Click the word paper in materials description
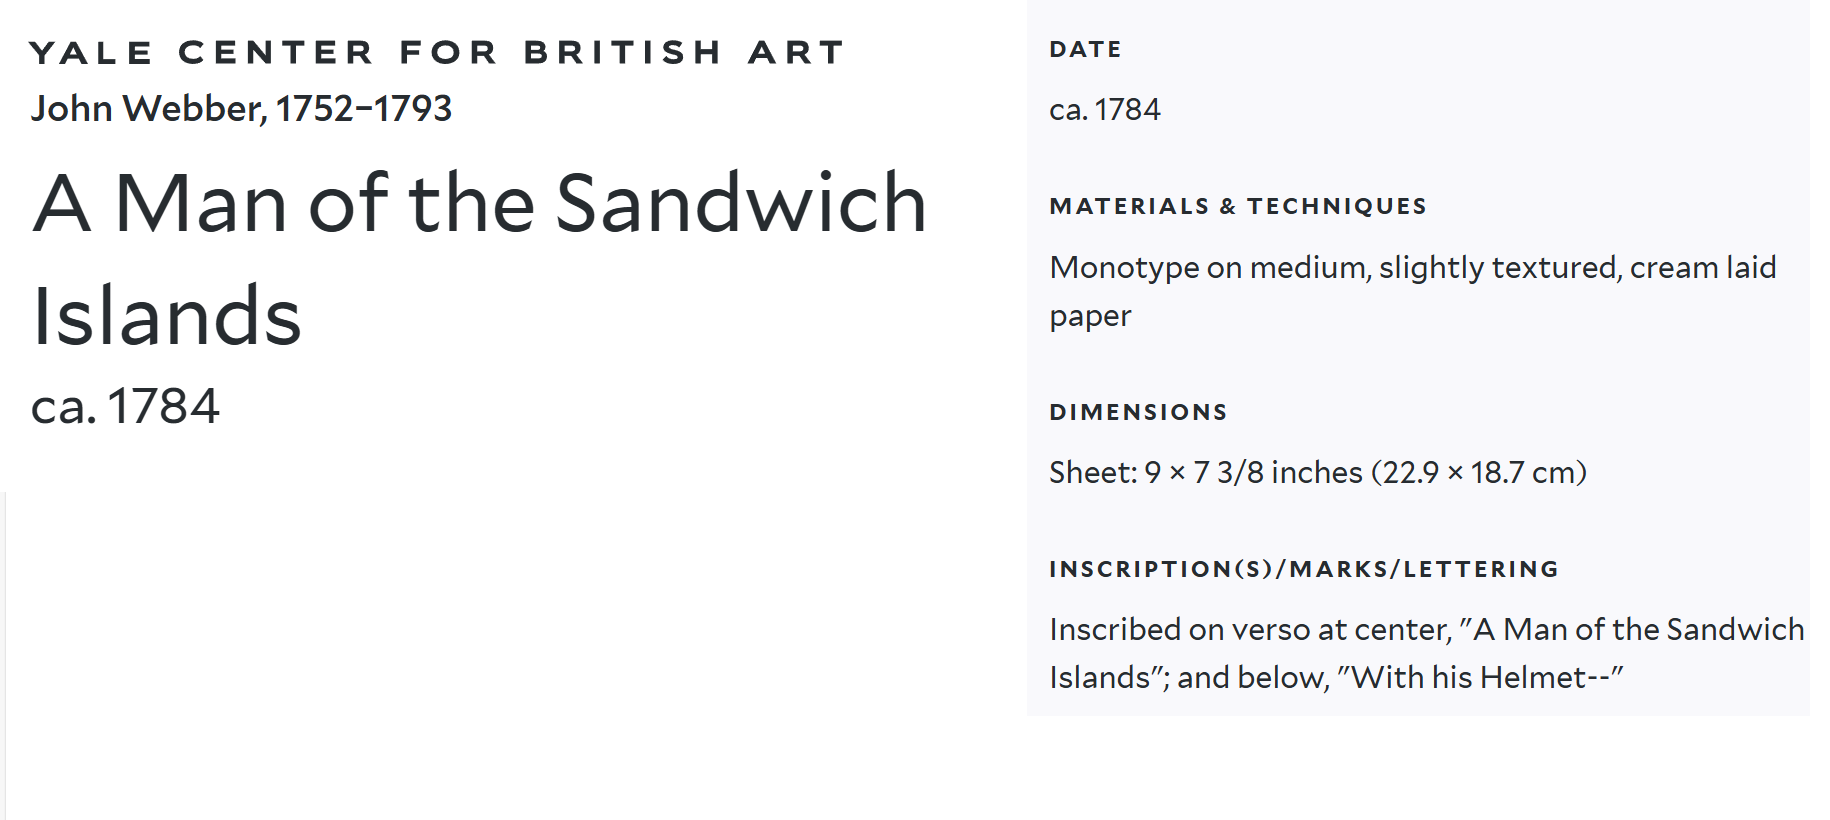 (1090, 316)
